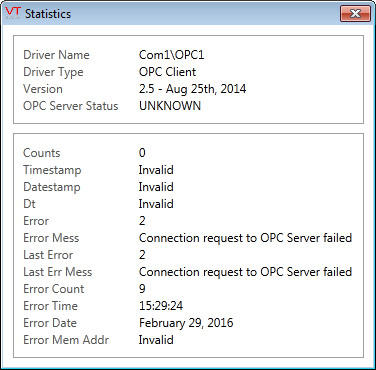Select the Dt value Invalid
Screen dimensions: 376x370
point(156,204)
